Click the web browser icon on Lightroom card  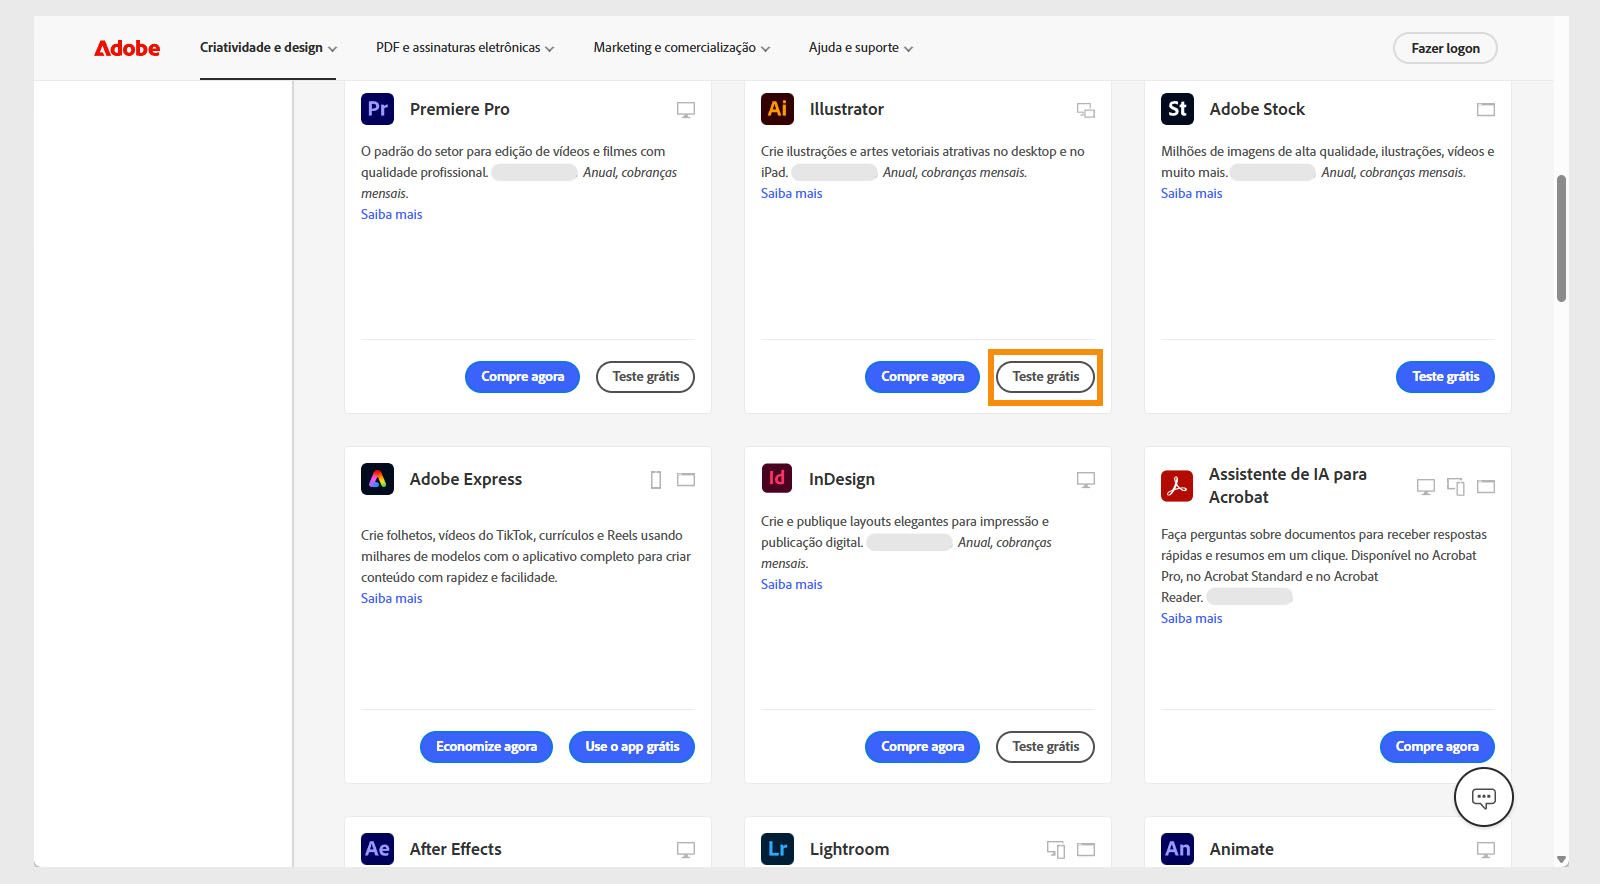(1086, 850)
